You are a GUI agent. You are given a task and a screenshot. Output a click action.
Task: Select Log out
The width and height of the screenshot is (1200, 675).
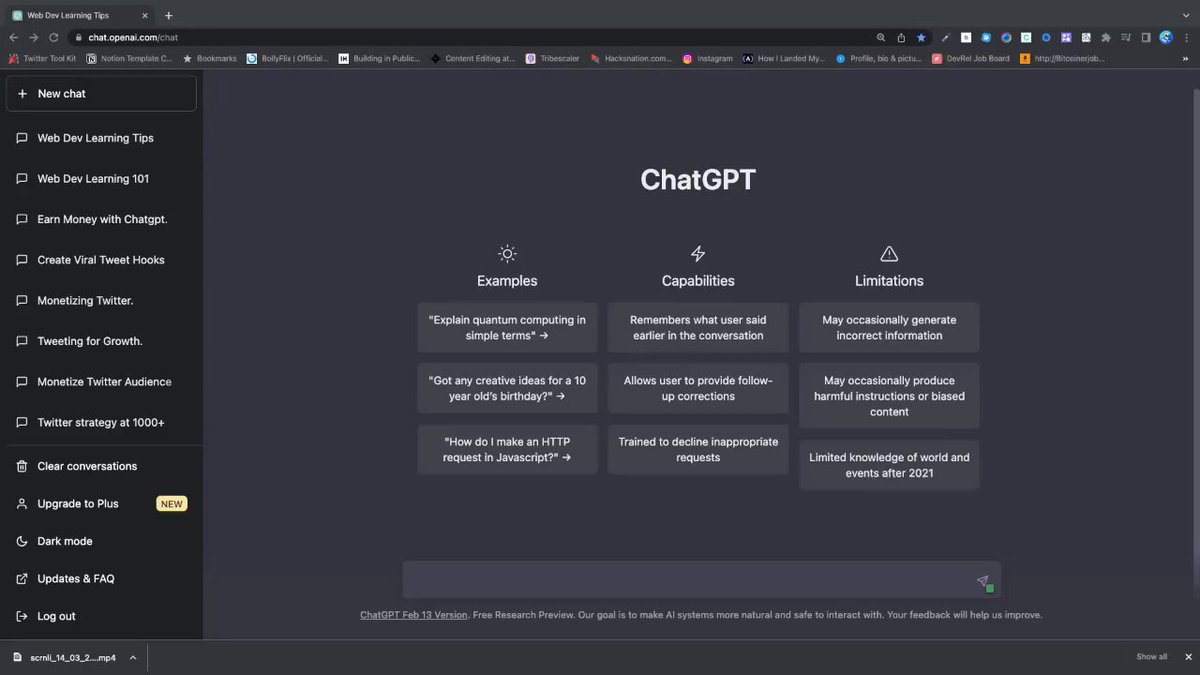(101, 616)
